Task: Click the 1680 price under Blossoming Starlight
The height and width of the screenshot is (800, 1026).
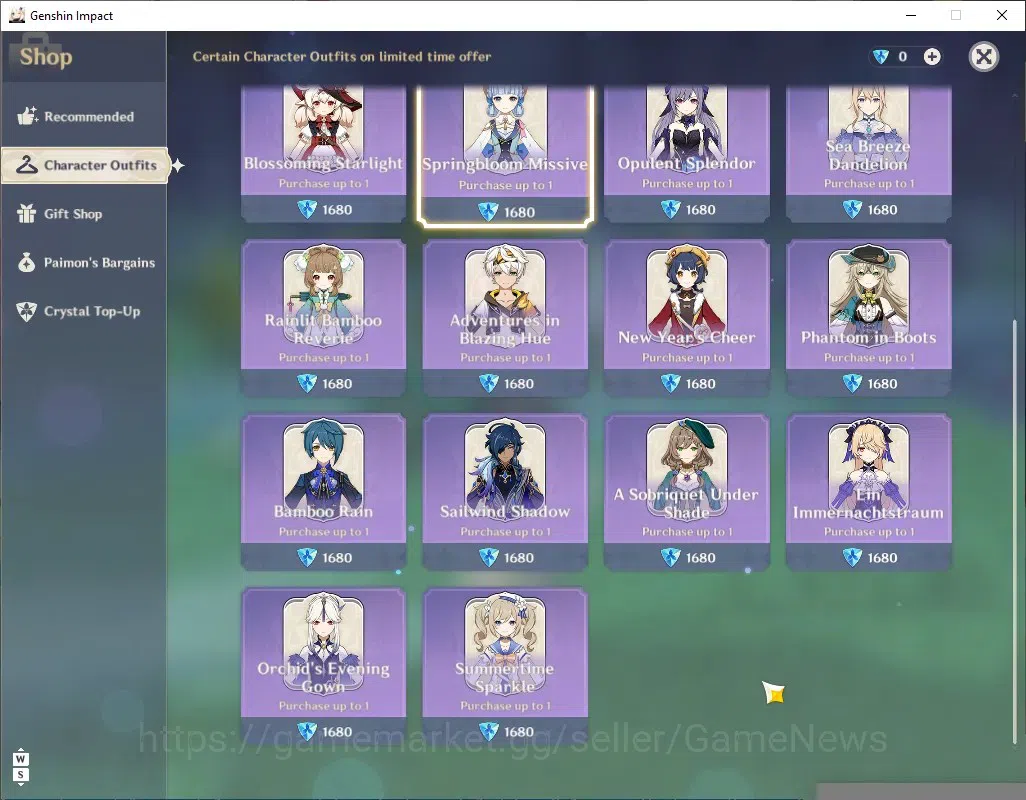Action: click(x=337, y=210)
